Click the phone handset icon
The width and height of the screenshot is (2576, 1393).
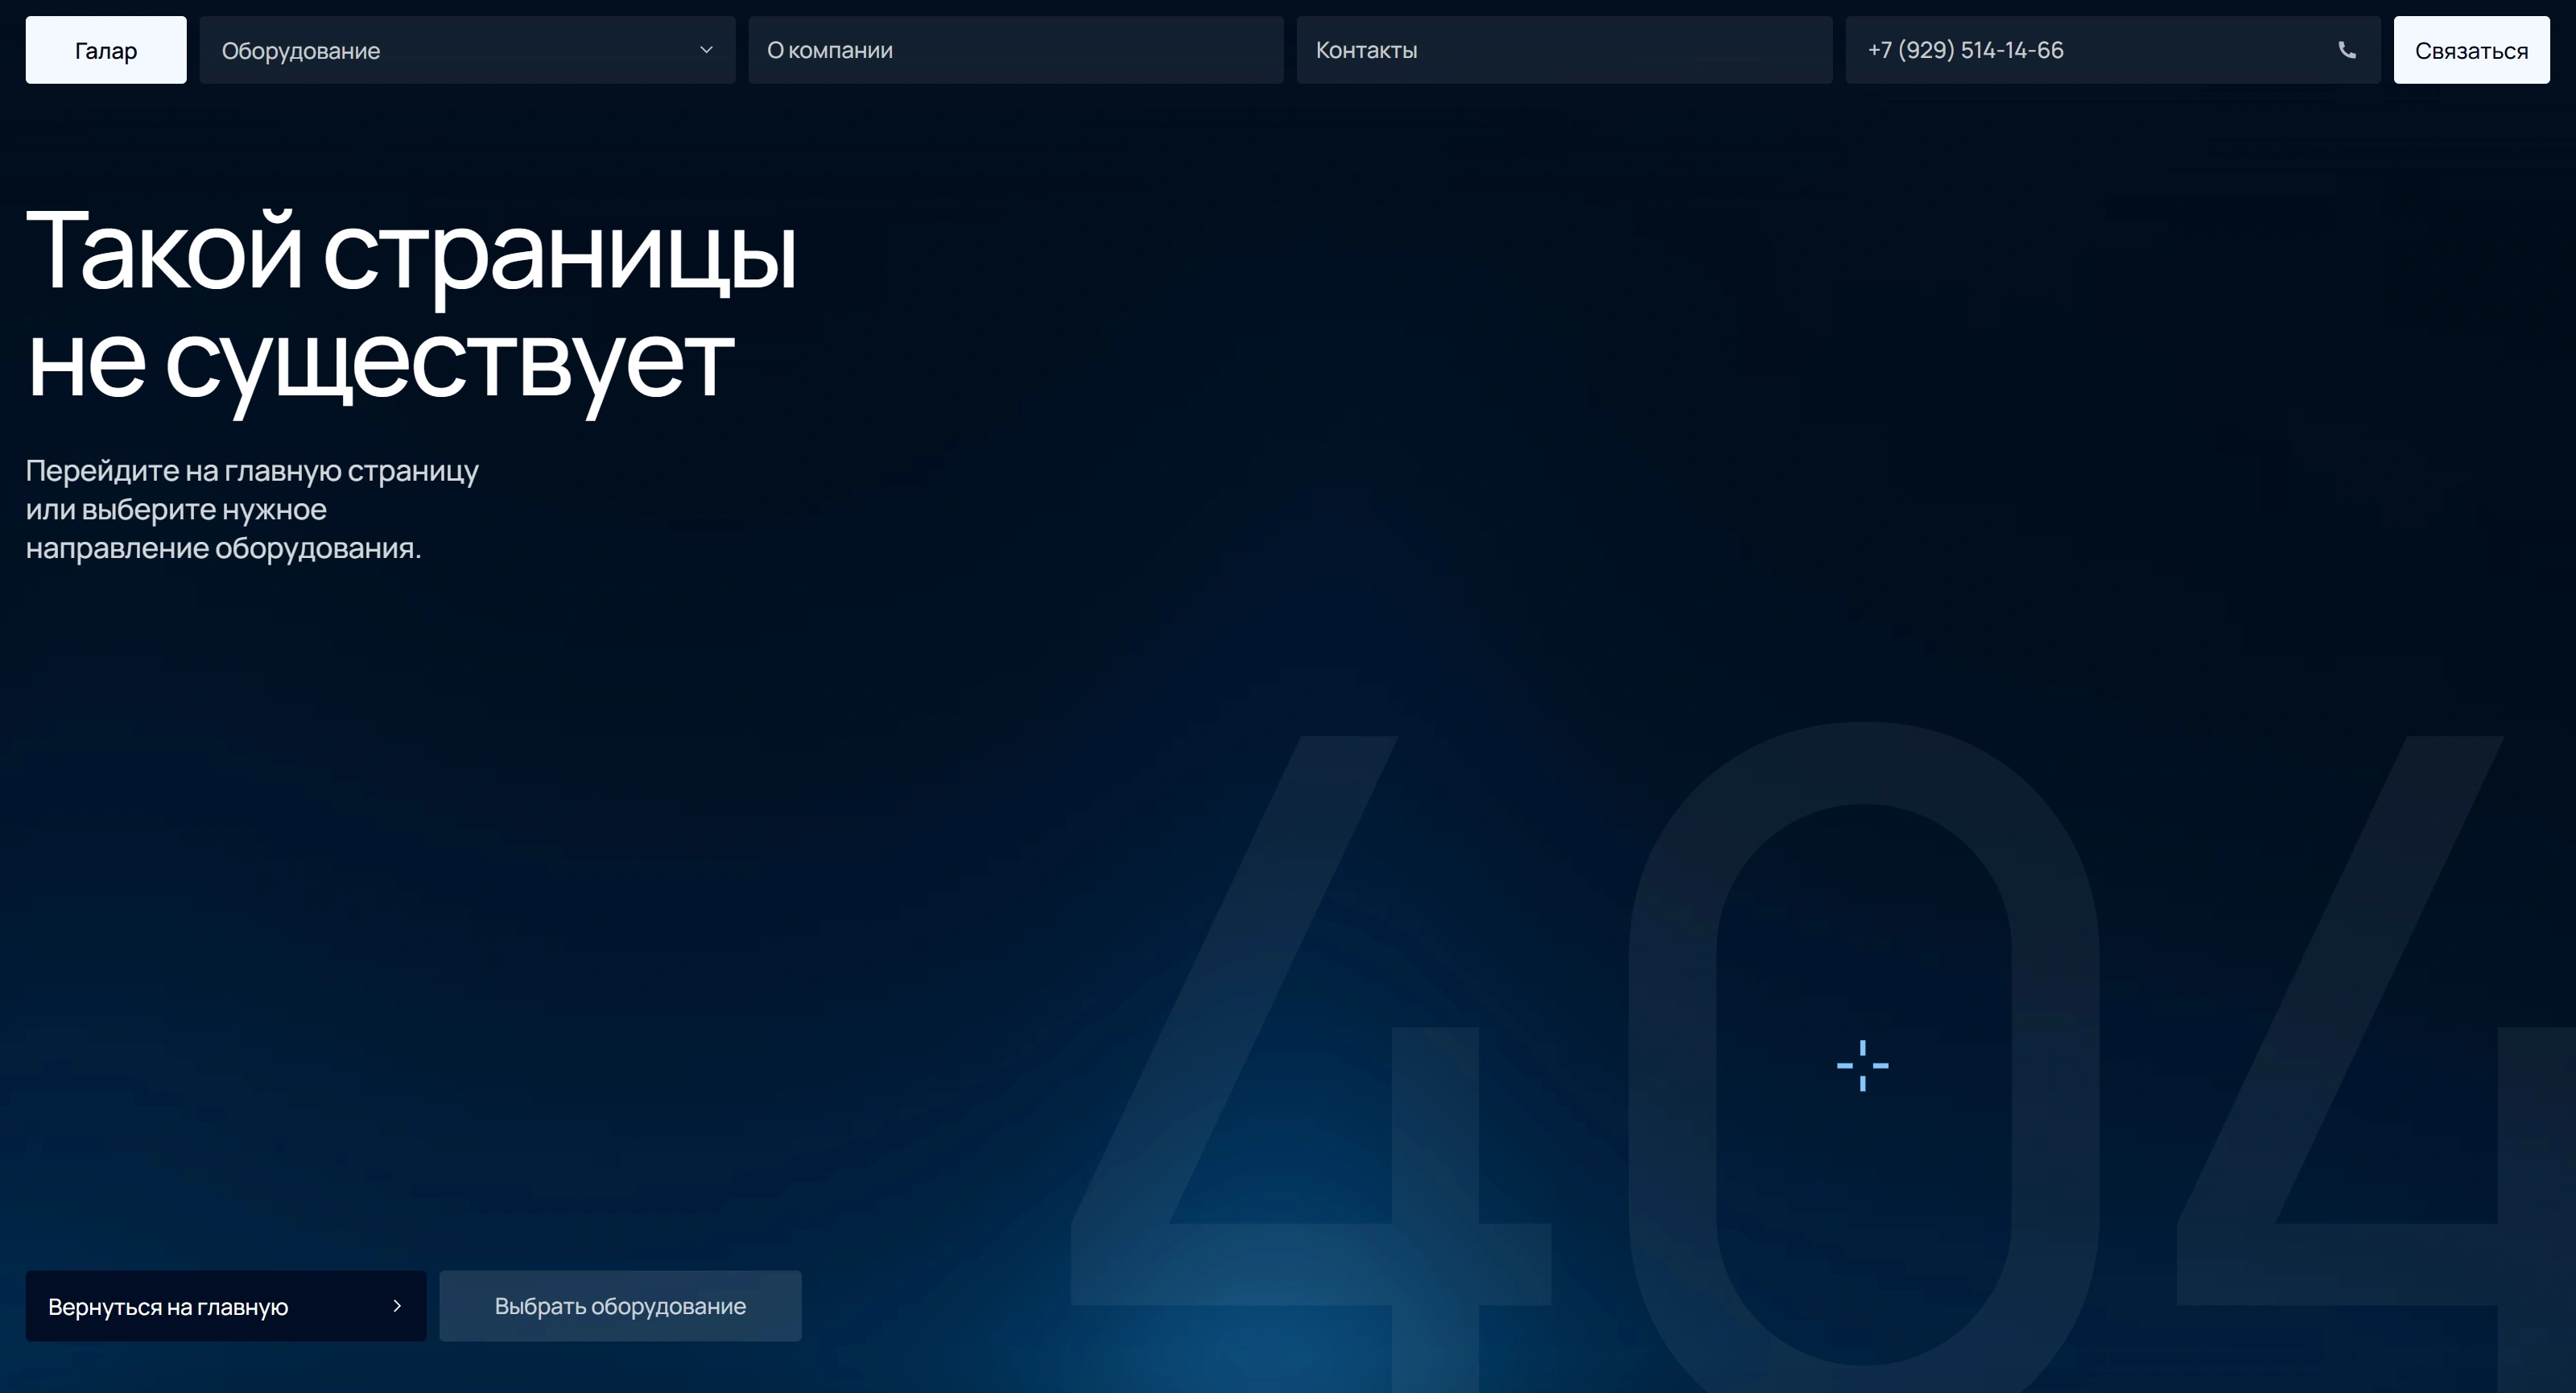(2347, 50)
